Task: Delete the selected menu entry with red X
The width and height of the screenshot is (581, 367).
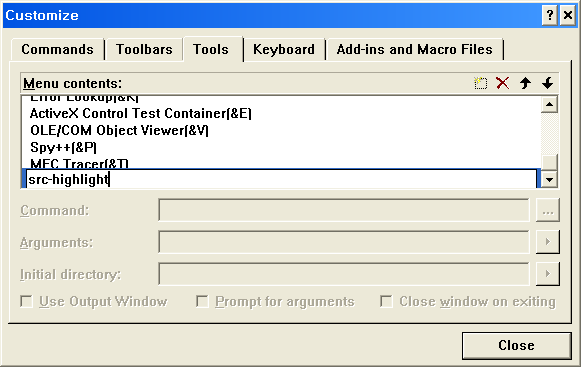Action: point(502,83)
